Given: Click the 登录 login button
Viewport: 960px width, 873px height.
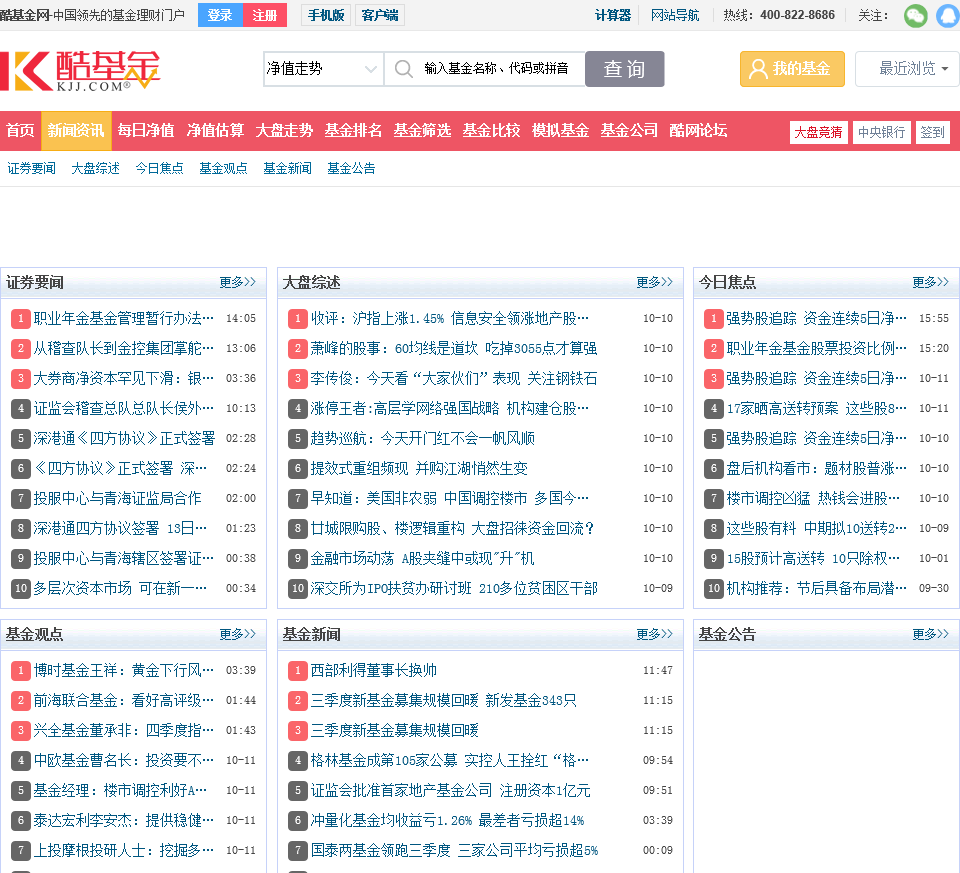Looking at the screenshot, I should click(220, 15).
